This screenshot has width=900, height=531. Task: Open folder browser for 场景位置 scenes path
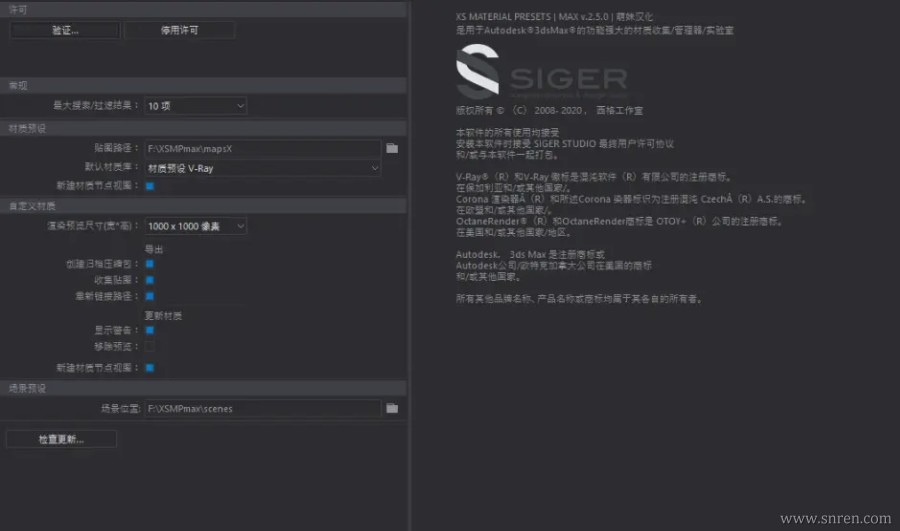[392, 408]
